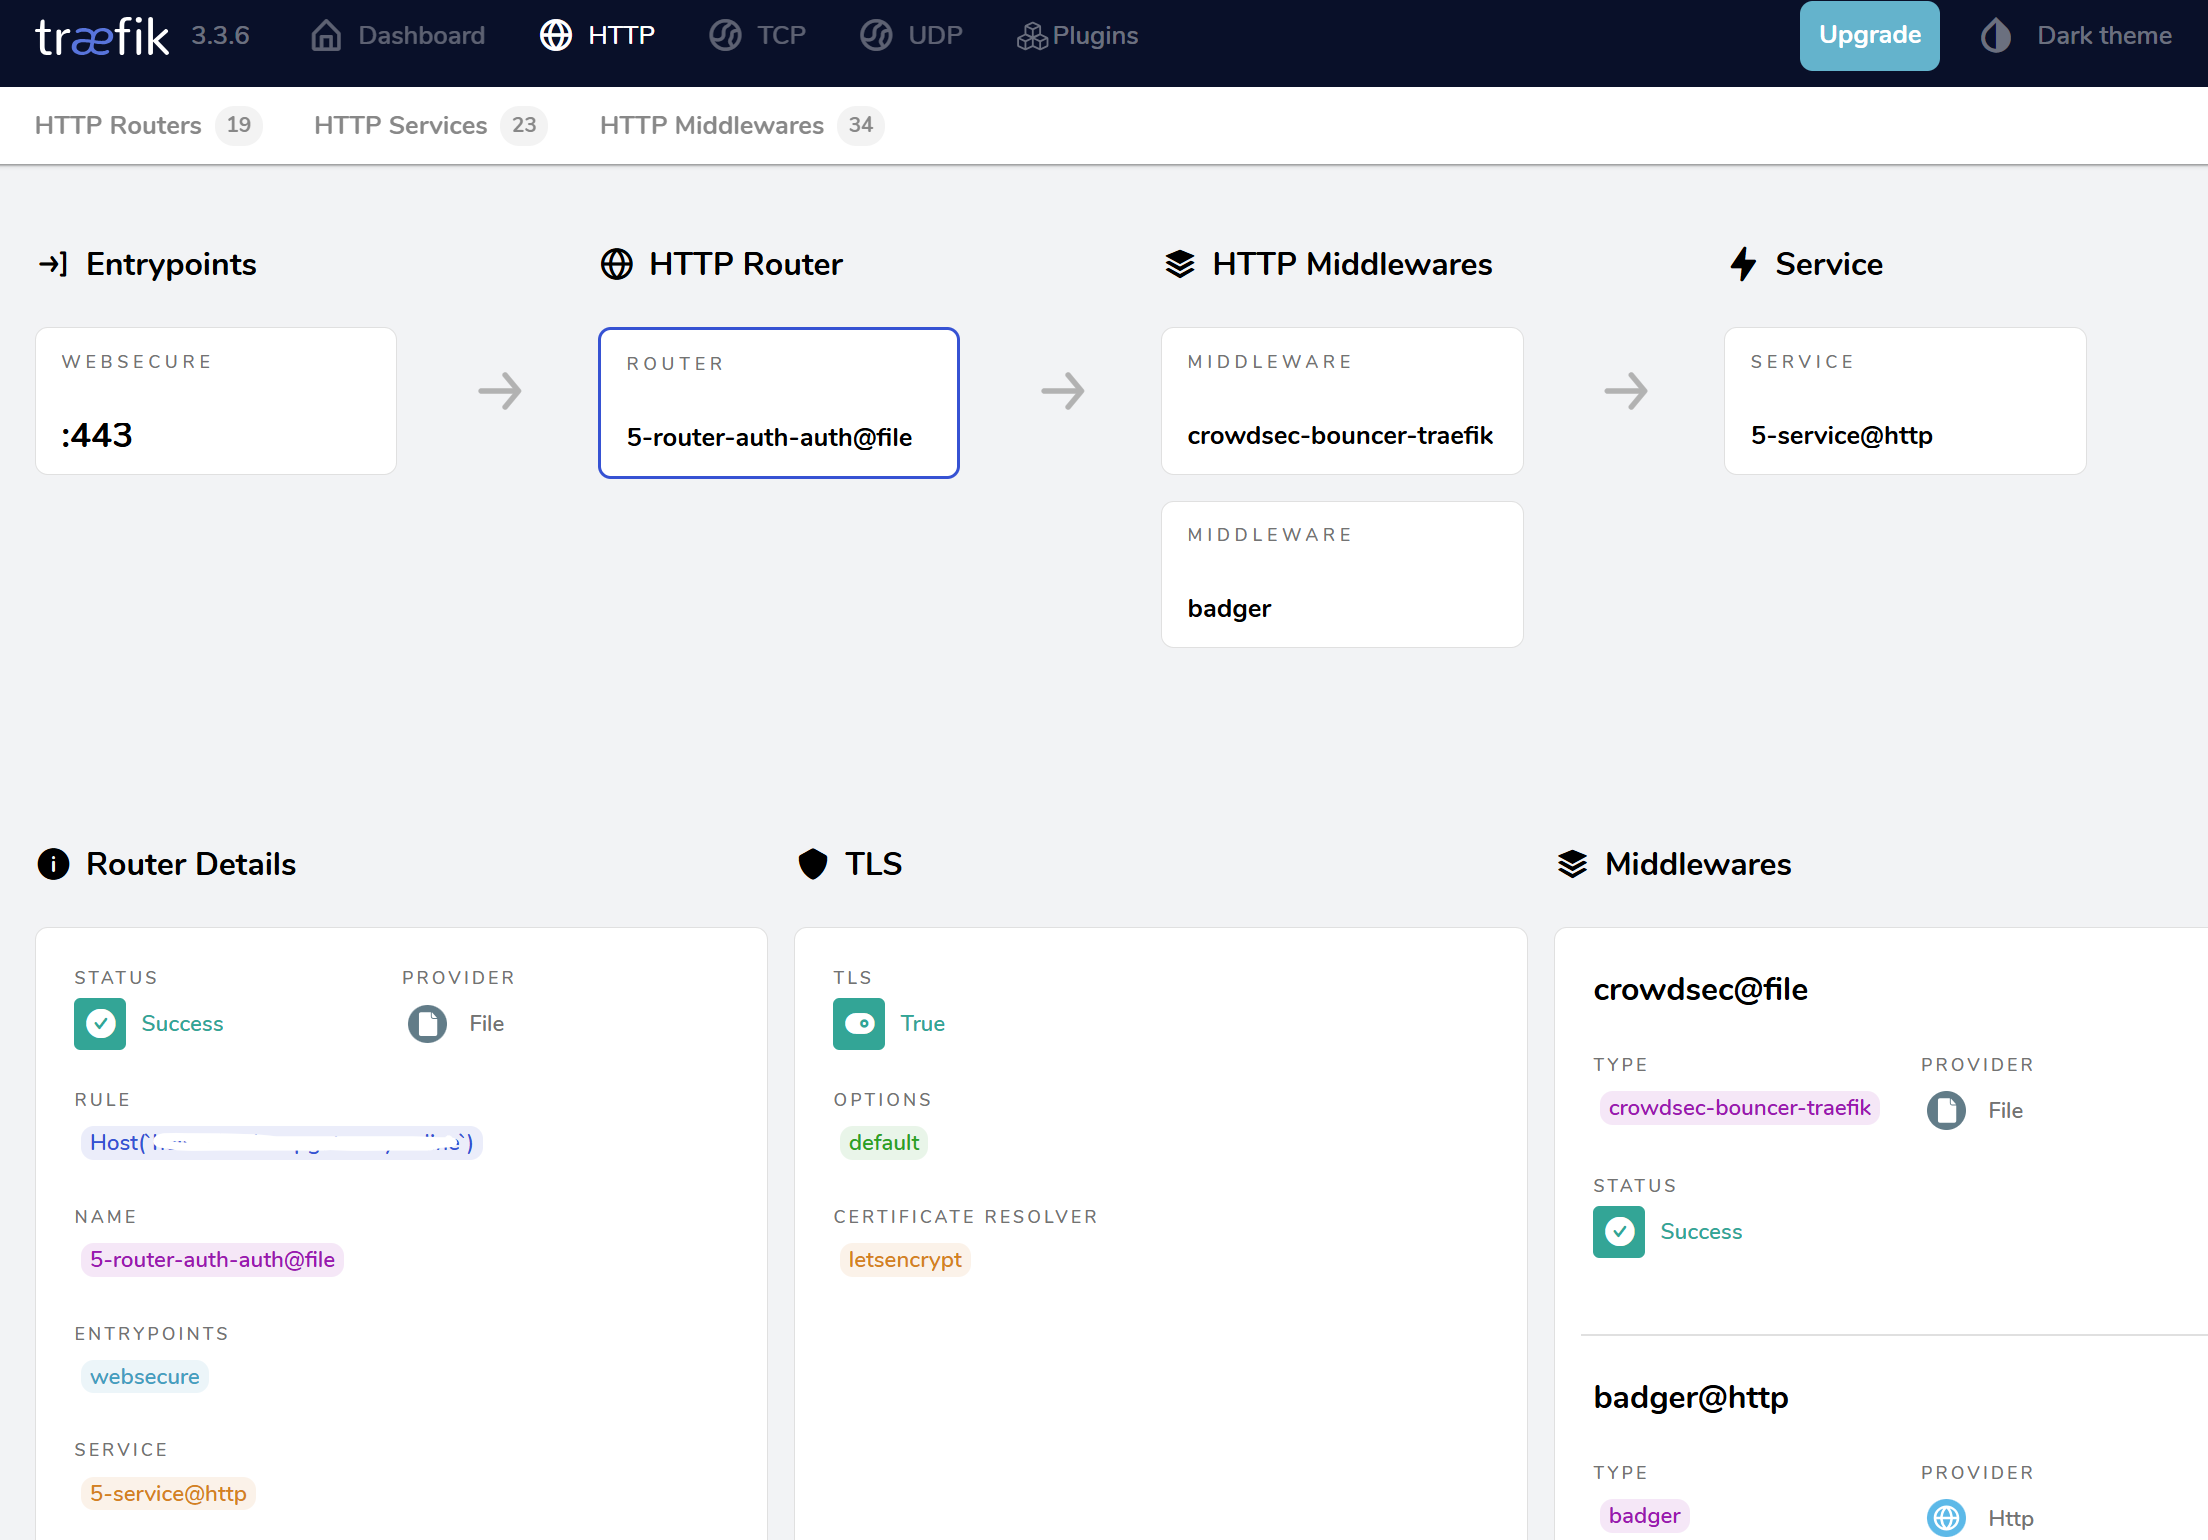Viewport: 2208px width, 1540px height.
Task: Click the HTTP Router globe icon
Action: pyautogui.click(x=616, y=264)
